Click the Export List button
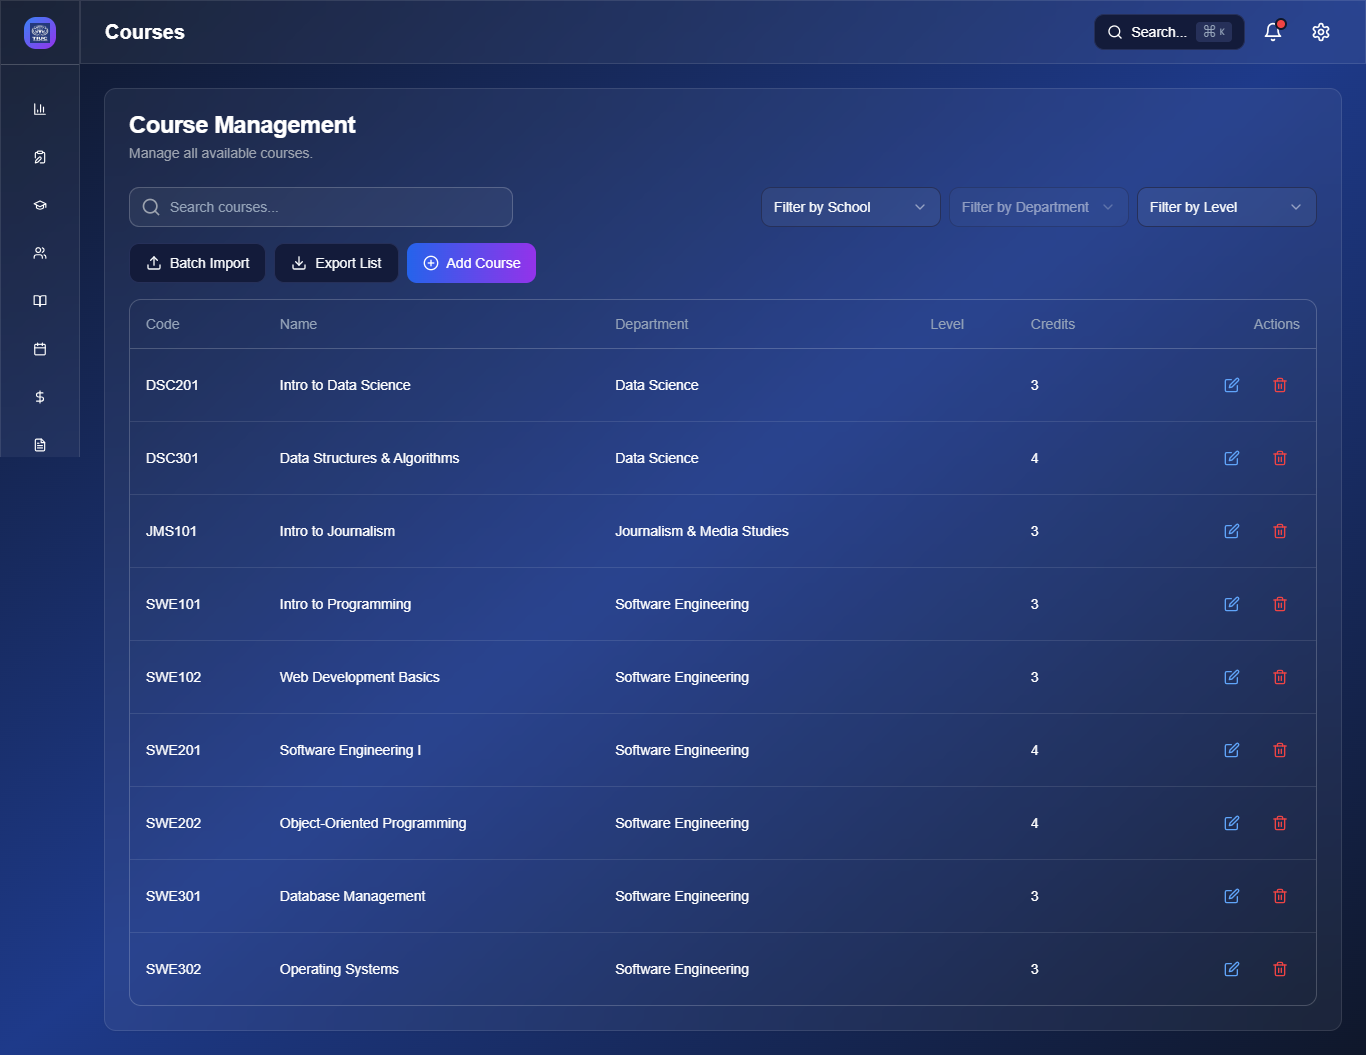 336,263
